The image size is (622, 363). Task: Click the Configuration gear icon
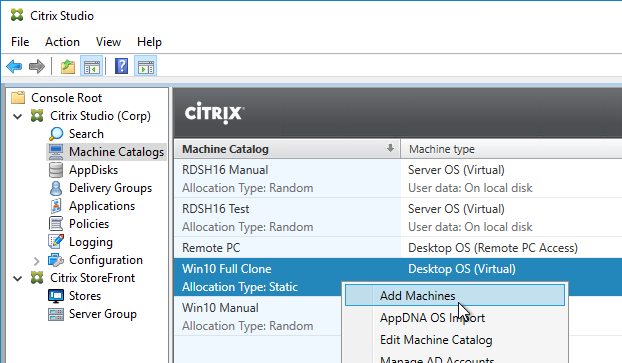56,260
